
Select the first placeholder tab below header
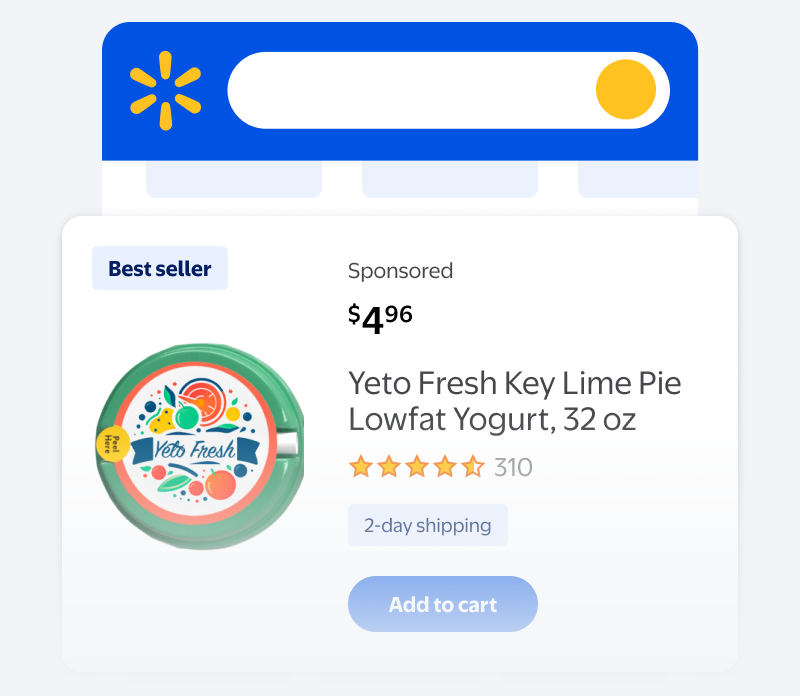pos(234,178)
